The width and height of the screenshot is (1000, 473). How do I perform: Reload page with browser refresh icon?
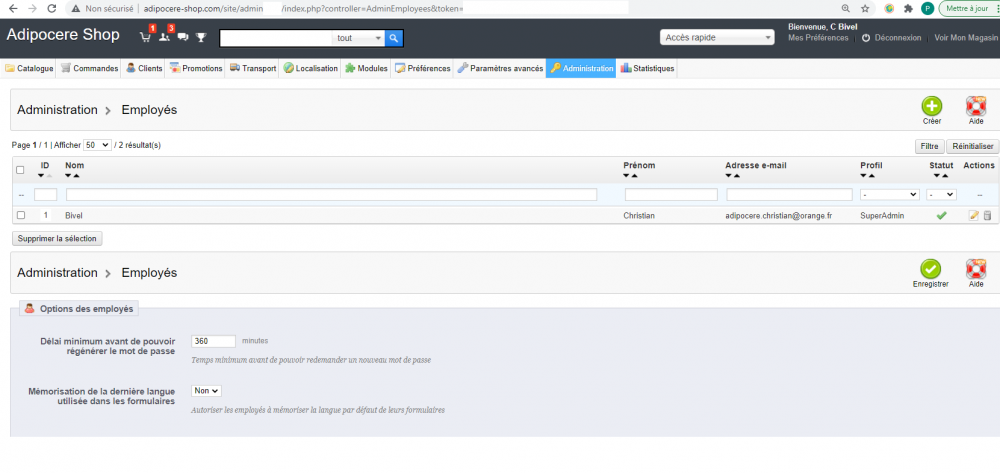click(52, 9)
